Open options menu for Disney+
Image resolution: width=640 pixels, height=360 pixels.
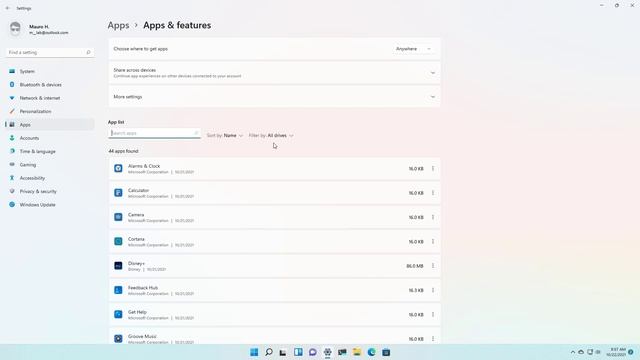(433, 266)
